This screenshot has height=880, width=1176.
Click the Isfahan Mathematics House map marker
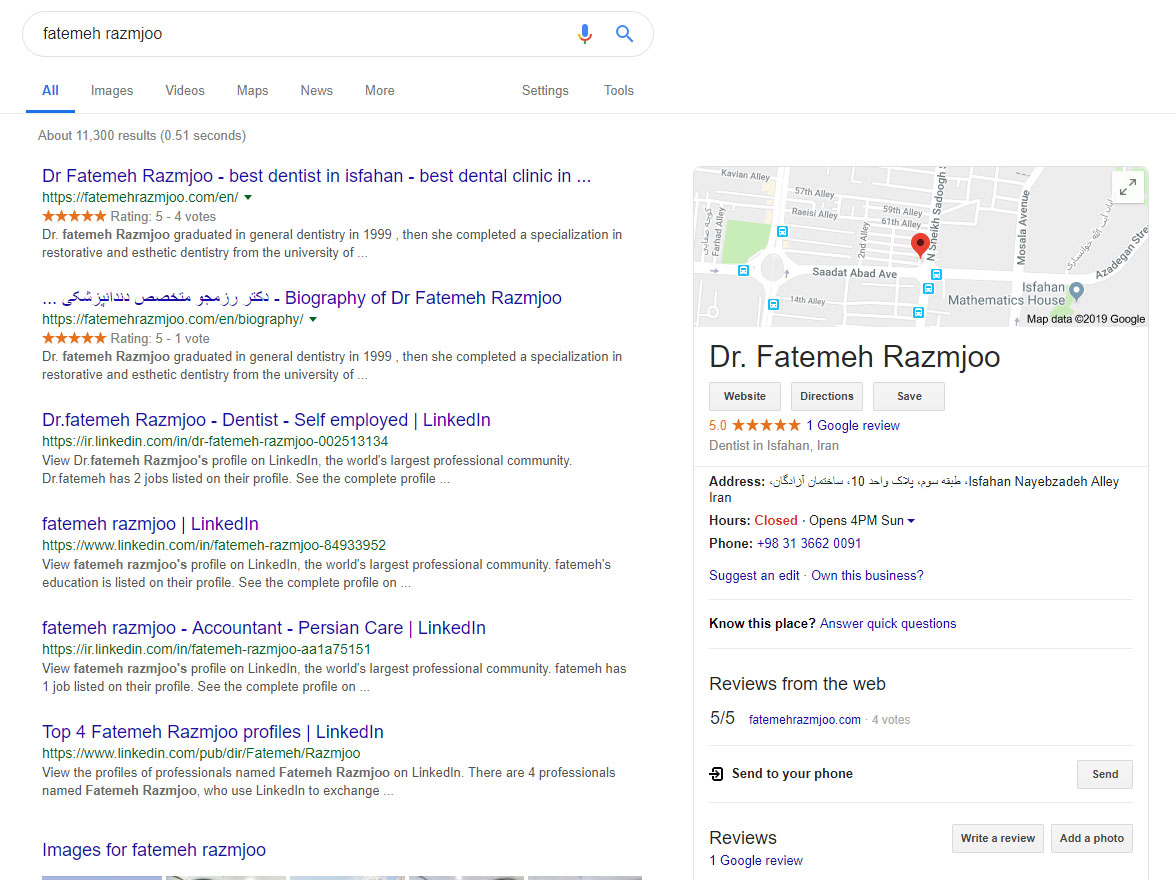(x=1076, y=290)
